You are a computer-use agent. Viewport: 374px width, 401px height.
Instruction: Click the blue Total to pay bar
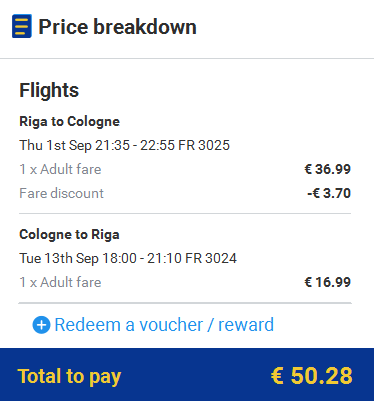pos(187,375)
